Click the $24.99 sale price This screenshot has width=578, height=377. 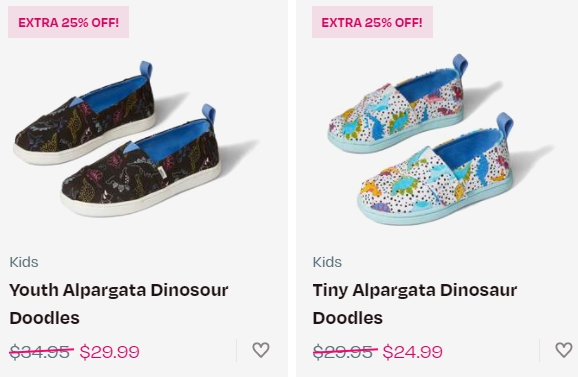point(412,352)
